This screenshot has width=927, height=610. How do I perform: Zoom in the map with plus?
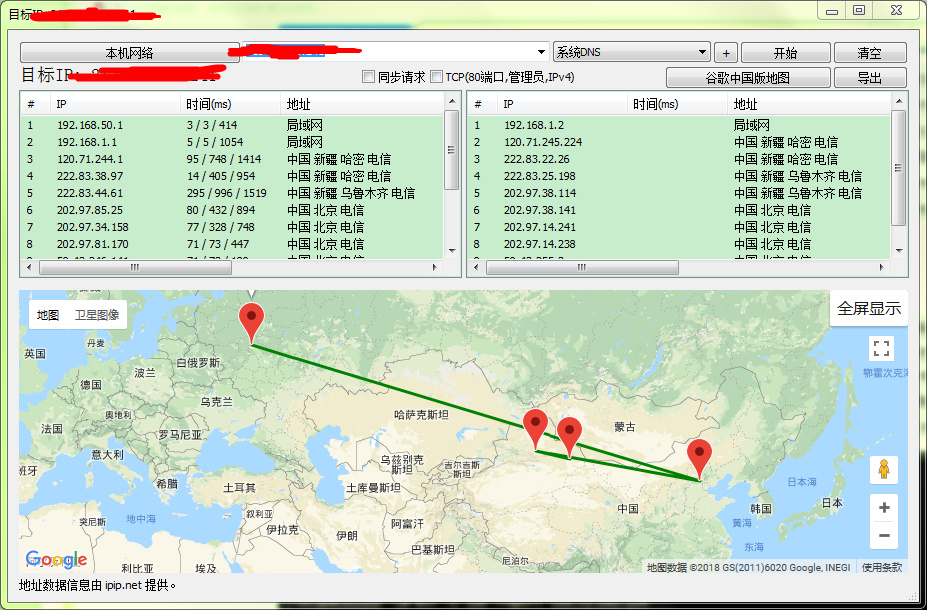click(884, 508)
